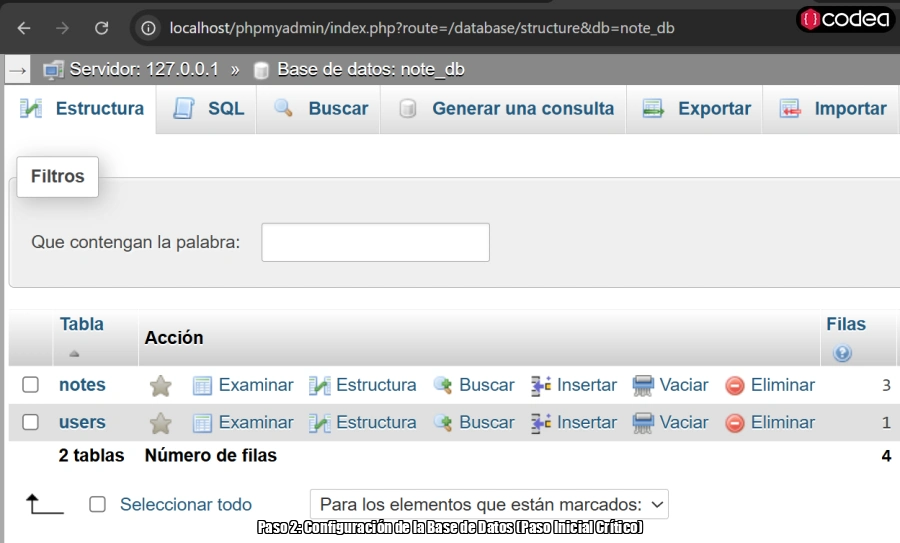Viewport: 900px width, 543px height.
Task: Click the address bar URL
Action: tap(422, 28)
